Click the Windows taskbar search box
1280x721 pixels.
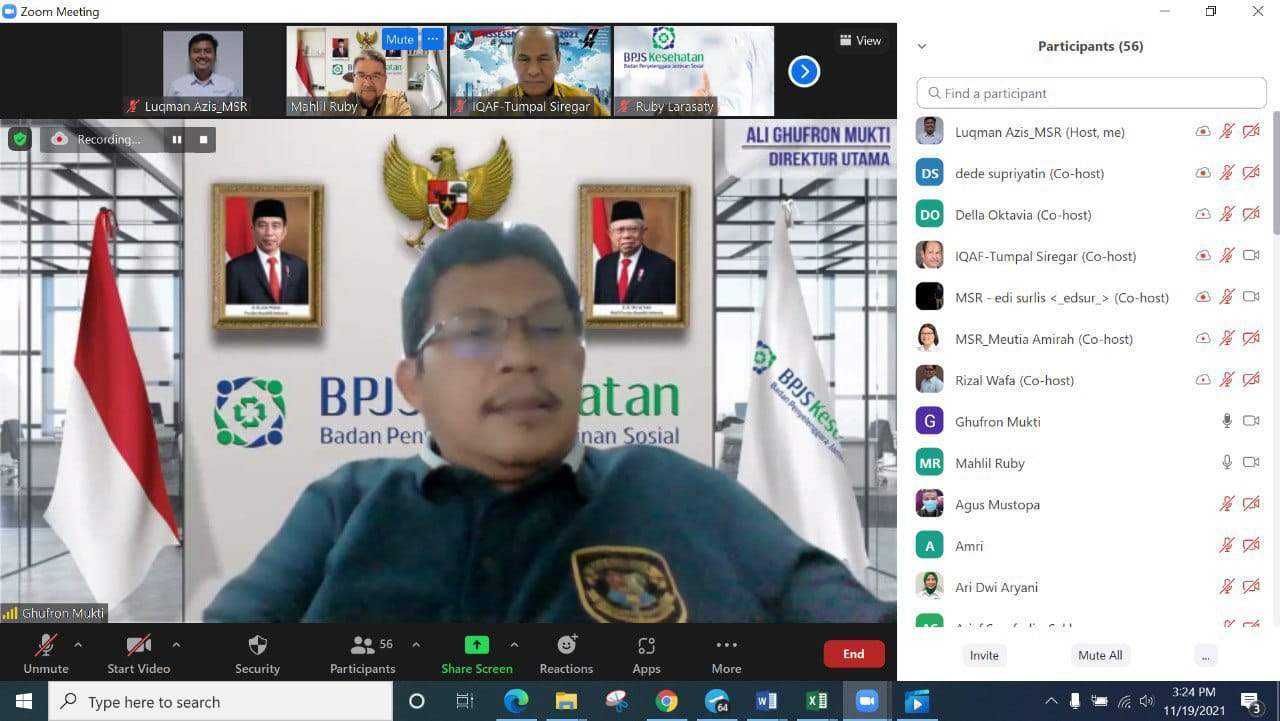tap(220, 702)
